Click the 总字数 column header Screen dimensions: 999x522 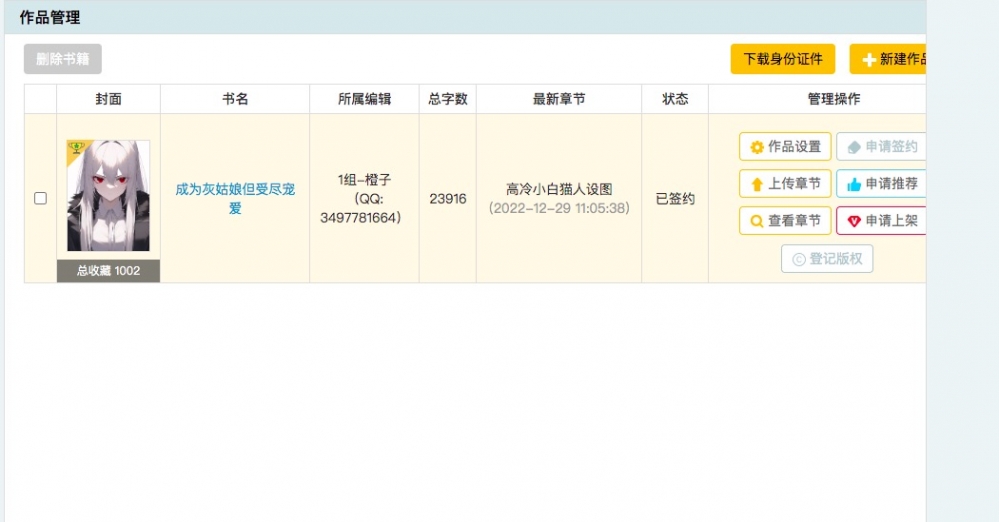(x=447, y=99)
